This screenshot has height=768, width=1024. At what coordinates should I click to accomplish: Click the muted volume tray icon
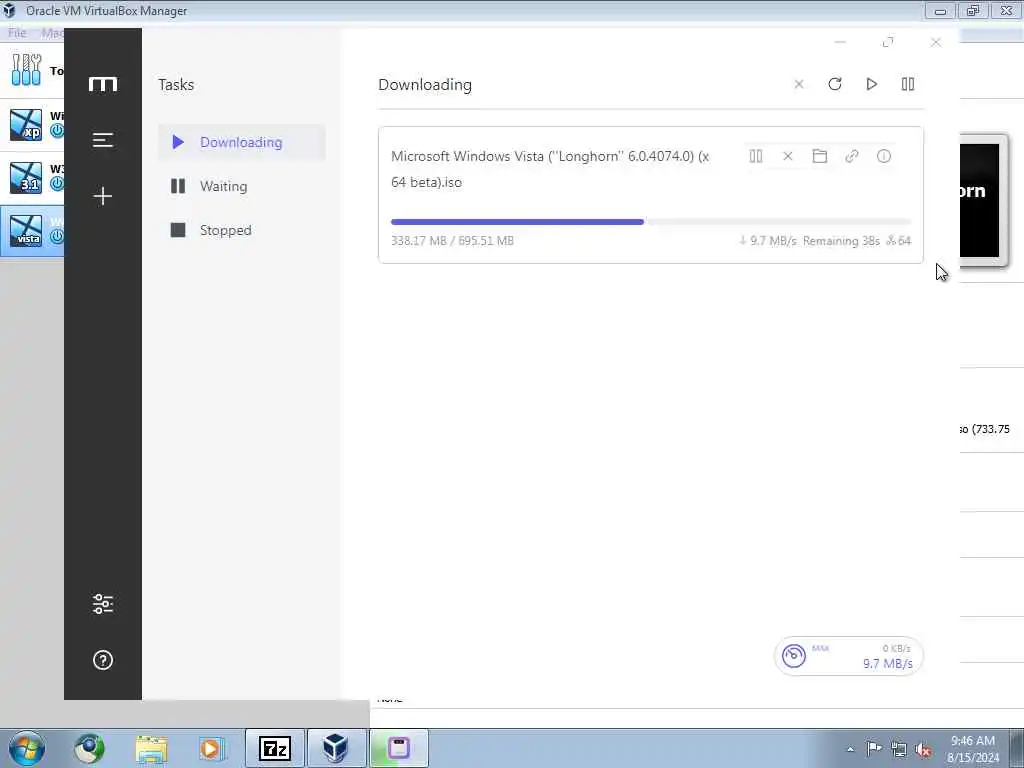pos(923,750)
